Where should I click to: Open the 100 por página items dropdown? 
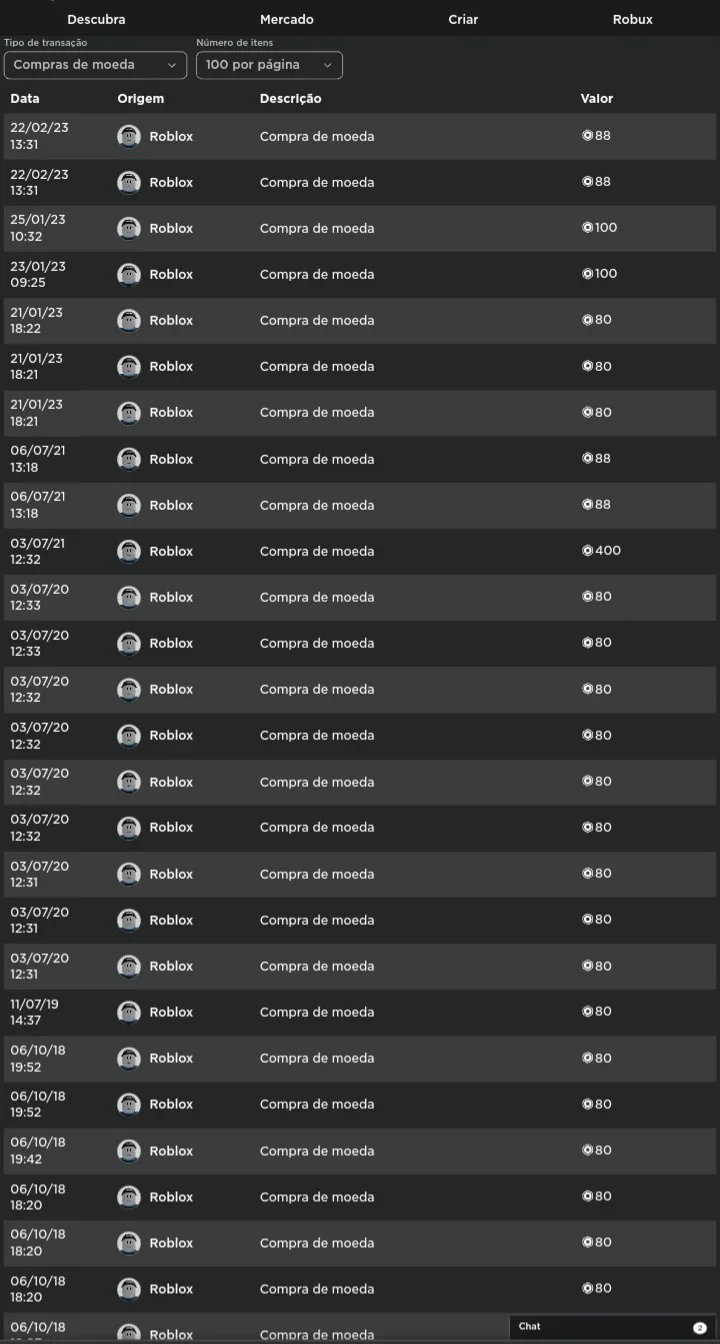(x=269, y=65)
